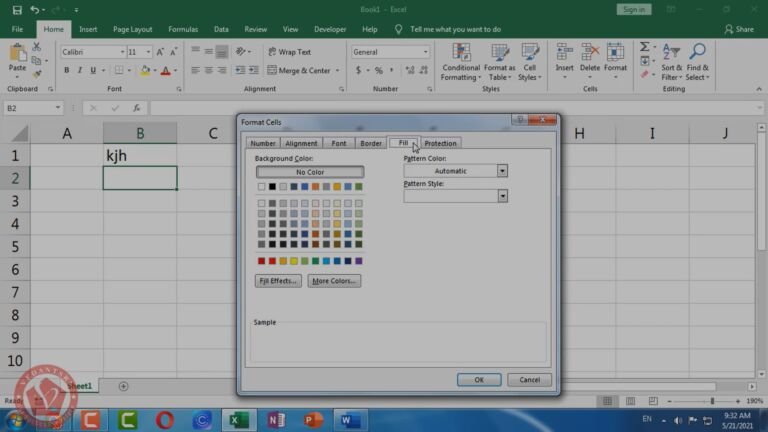Switch to the Formulas ribbon tab
The image size is (768, 432).
tap(183, 29)
